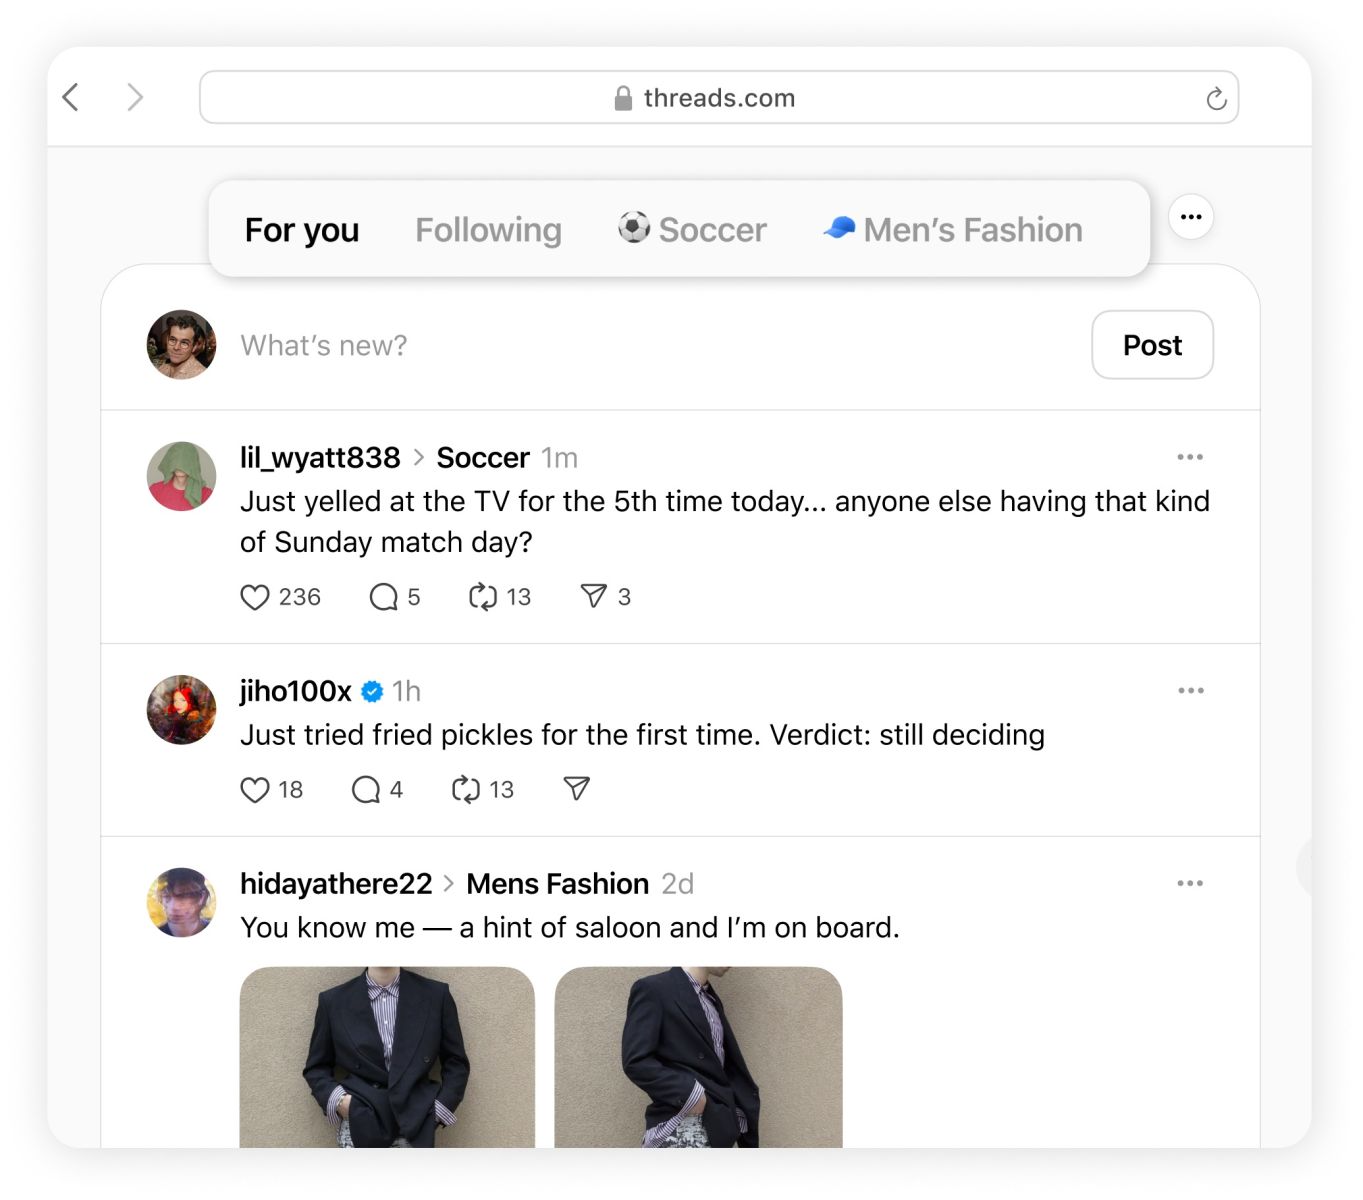Repost lil_wyatt838's Sunday match post
Image resolution: width=1363 pixels, height=1200 pixels.
(x=483, y=597)
